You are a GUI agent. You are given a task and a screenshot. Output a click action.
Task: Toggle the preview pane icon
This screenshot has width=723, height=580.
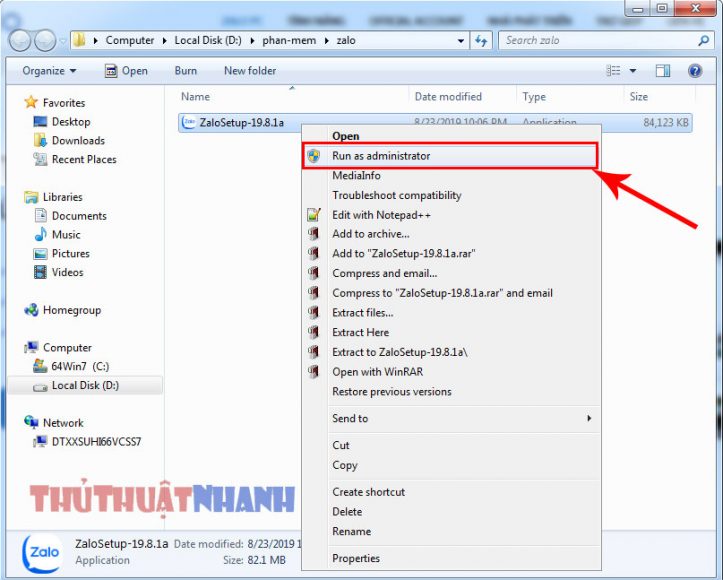[663, 71]
